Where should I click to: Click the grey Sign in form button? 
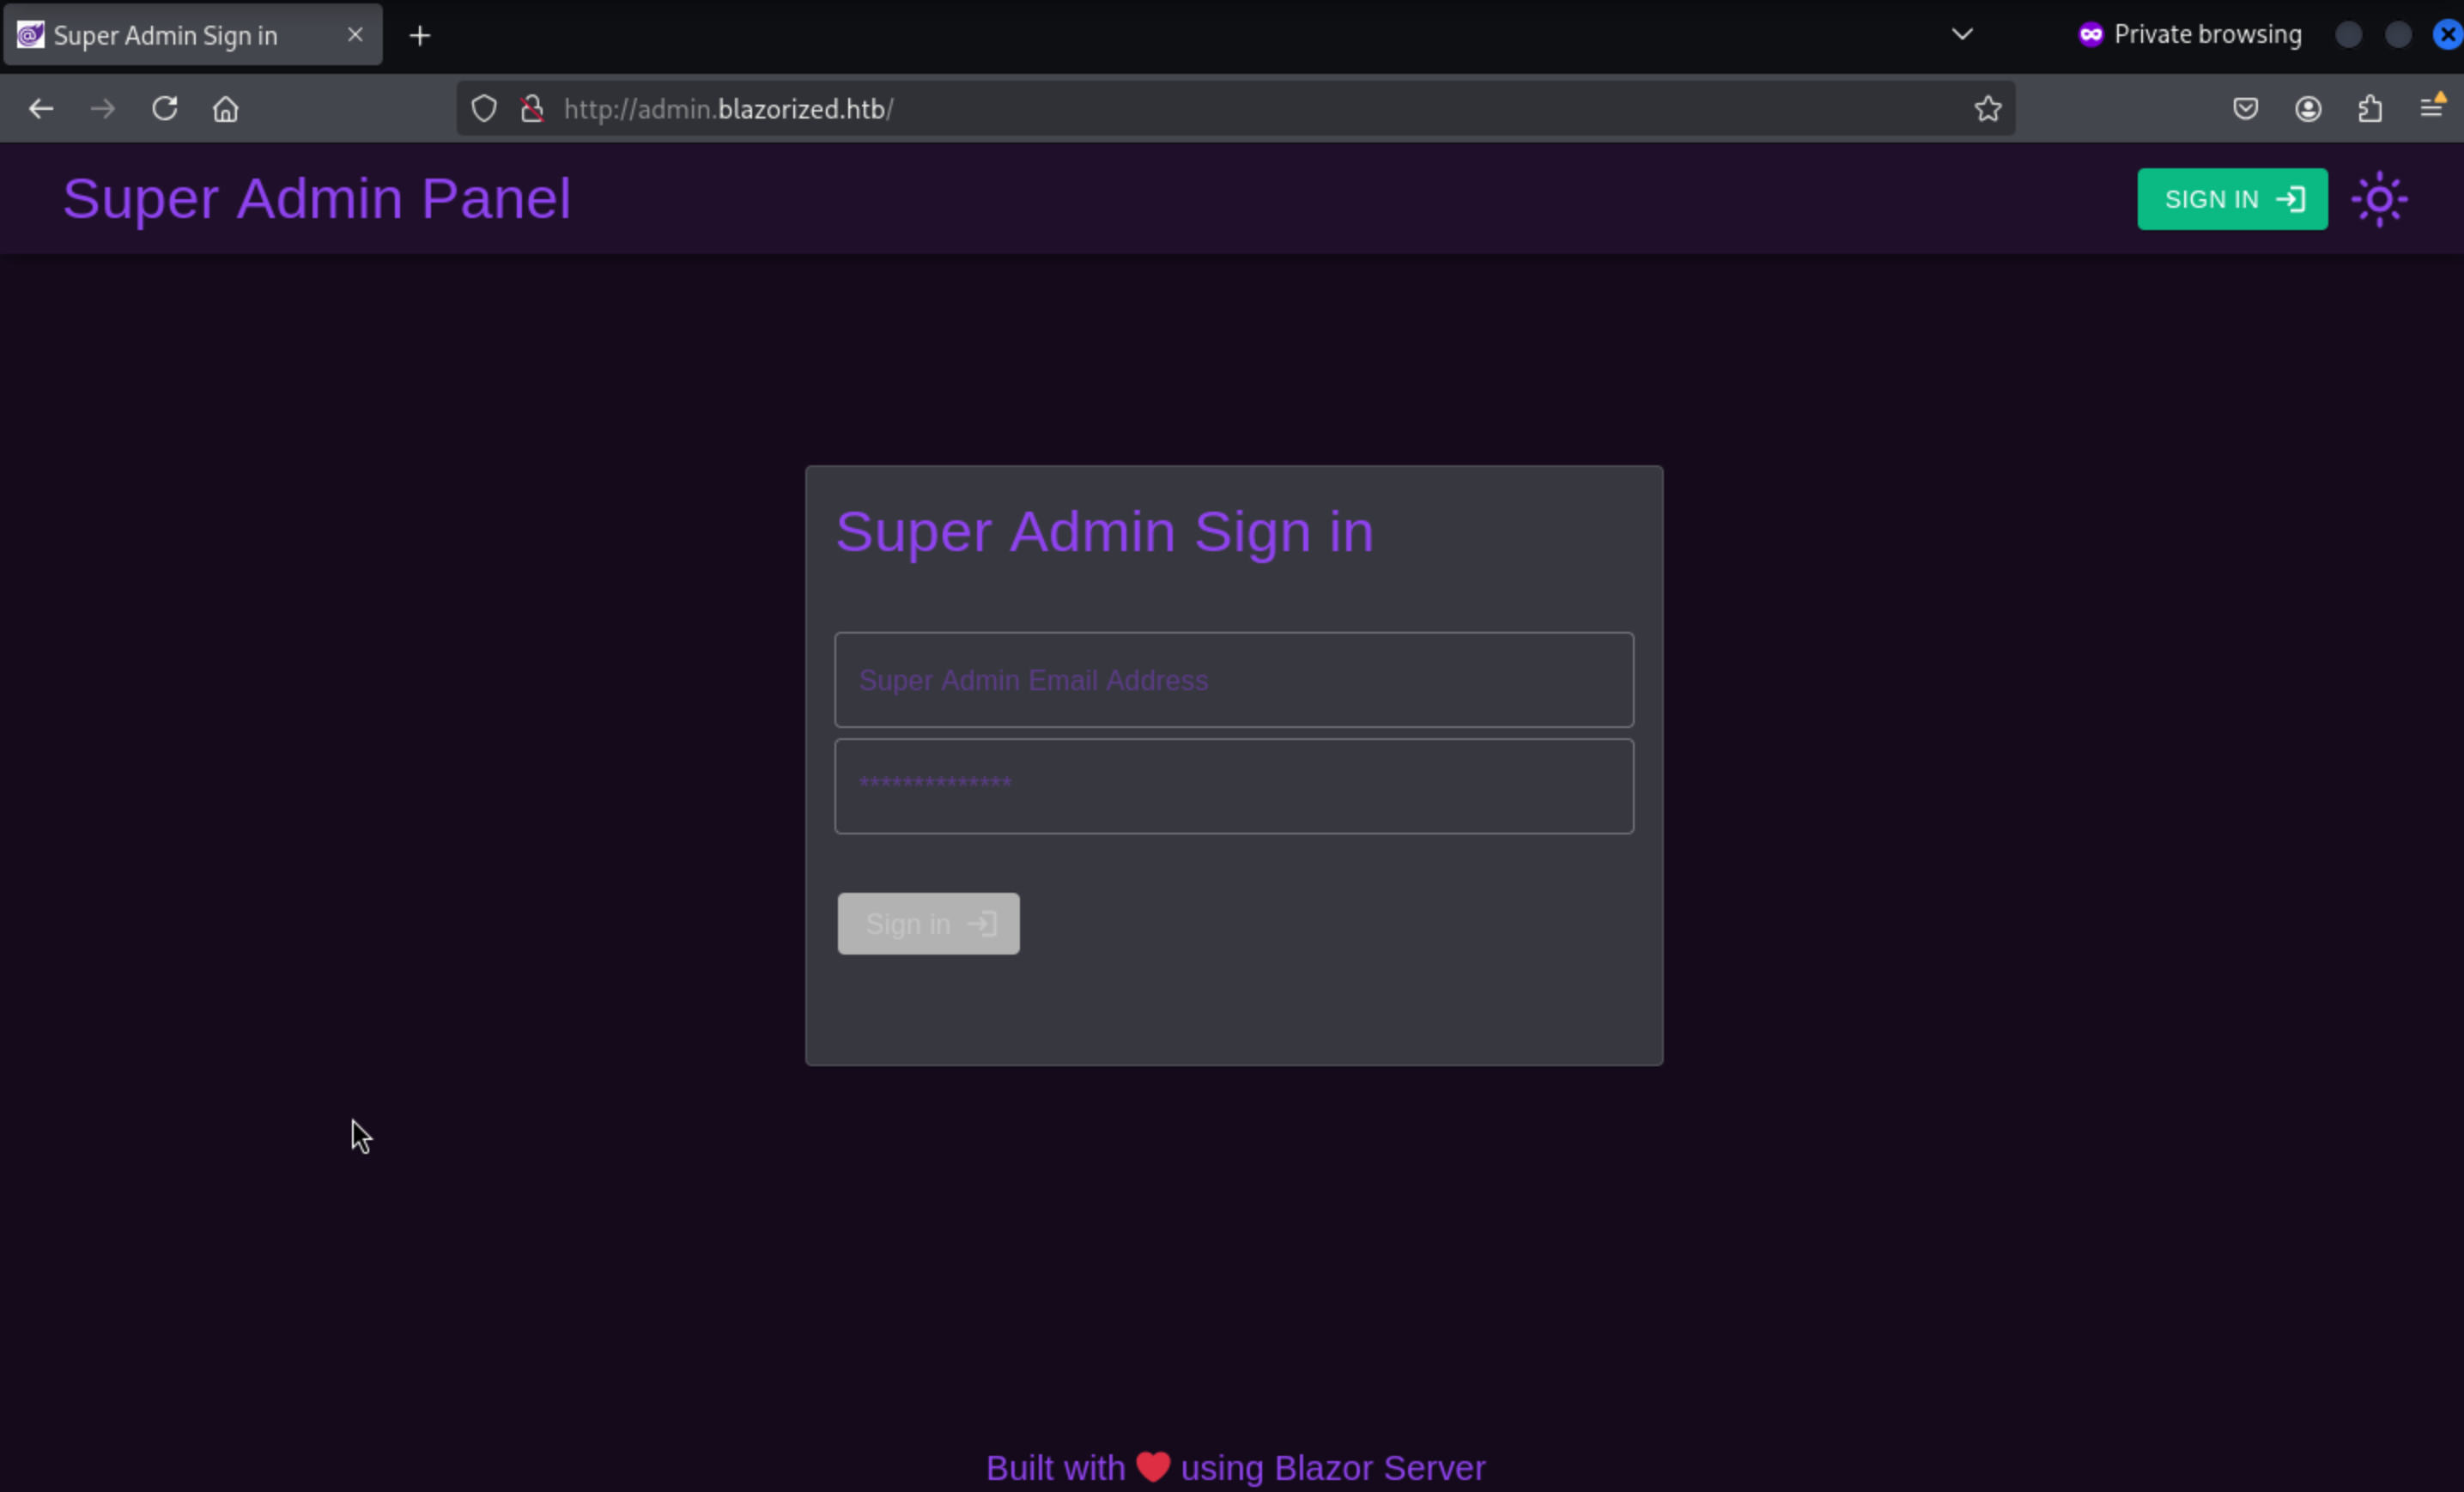[x=928, y=924]
